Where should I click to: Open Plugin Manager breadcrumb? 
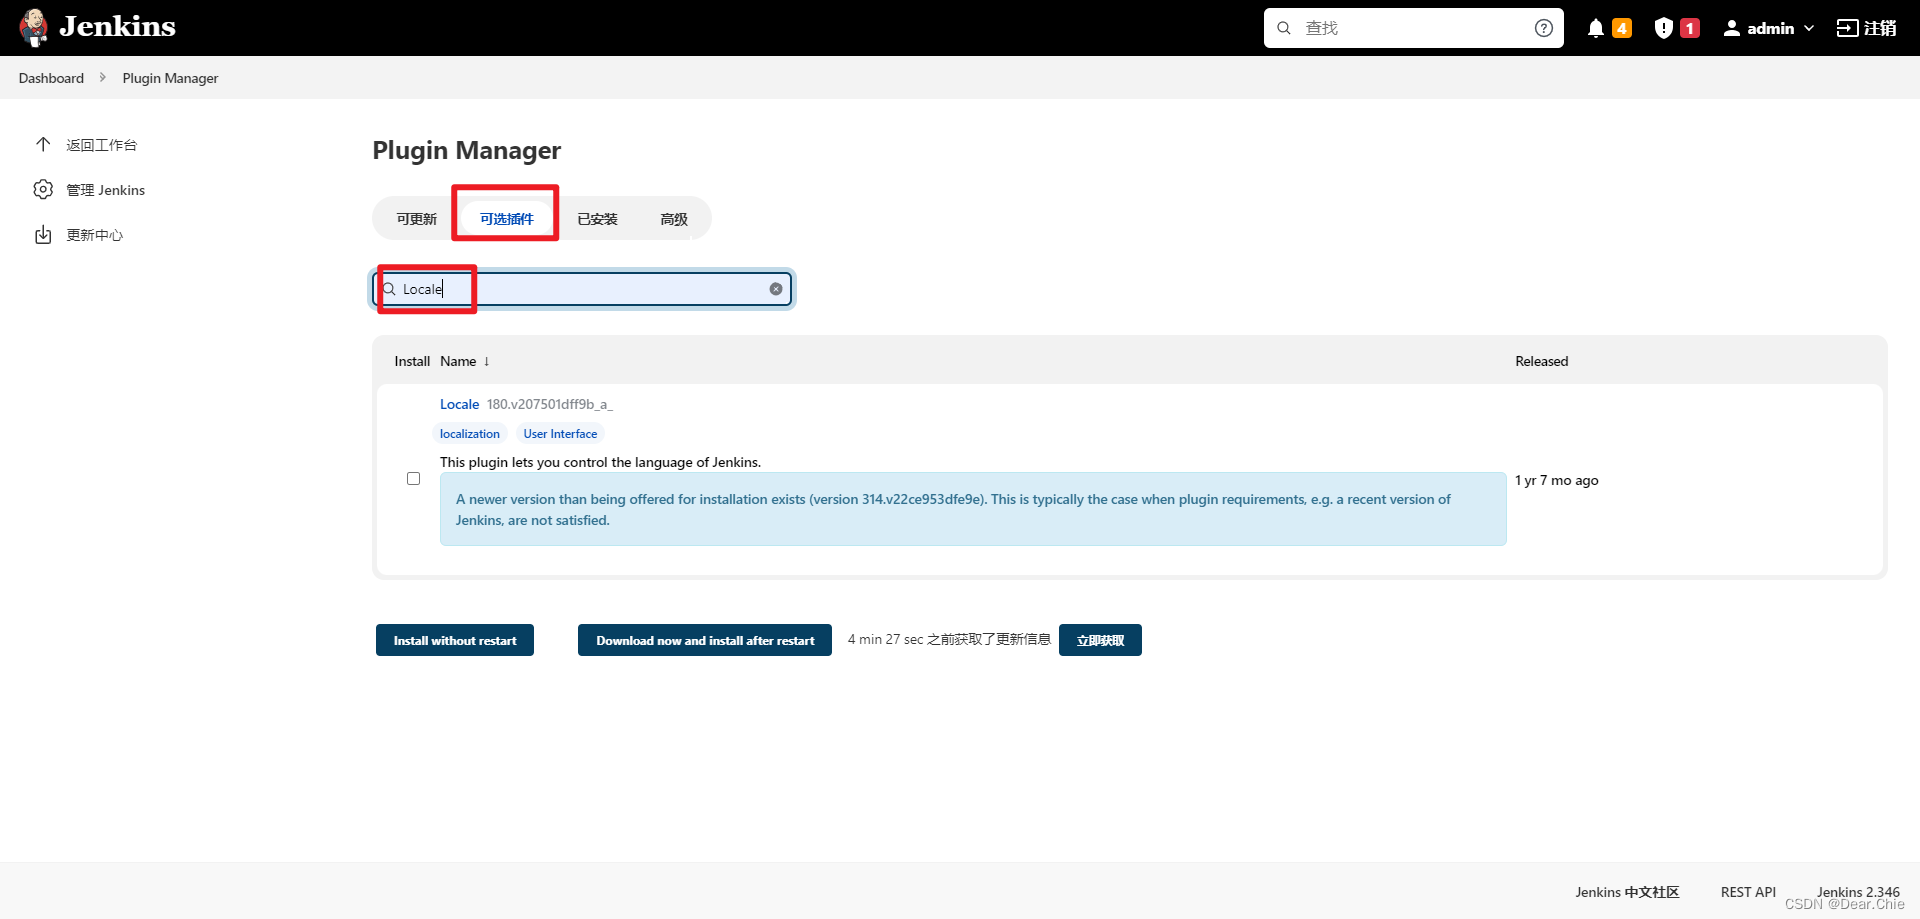(170, 78)
